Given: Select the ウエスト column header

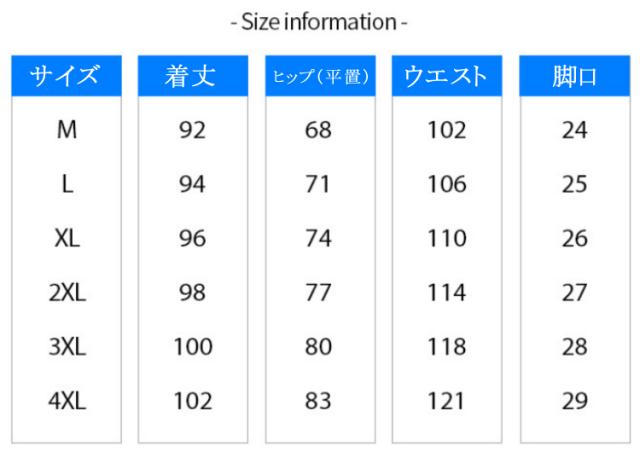Looking at the screenshot, I should (x=446, y=76).
